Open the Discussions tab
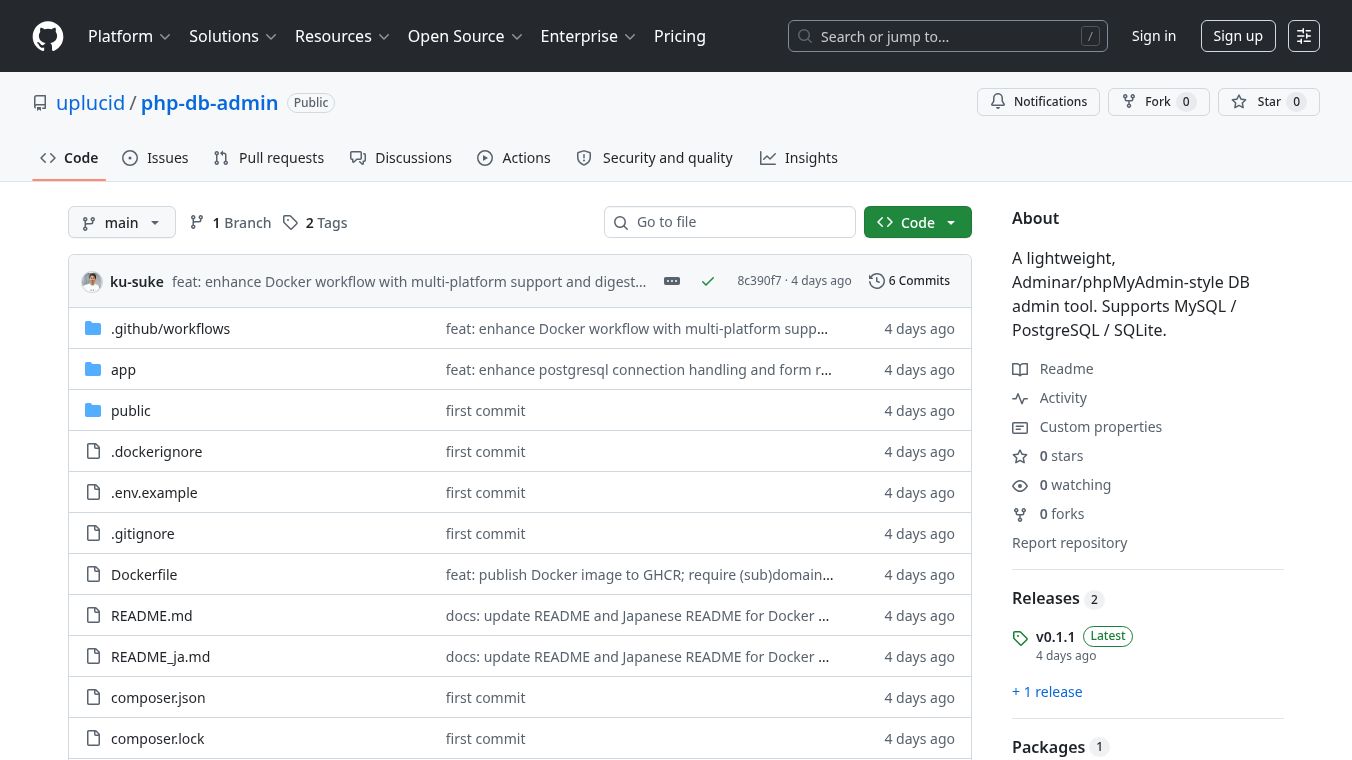 click(x=401, y=158)
